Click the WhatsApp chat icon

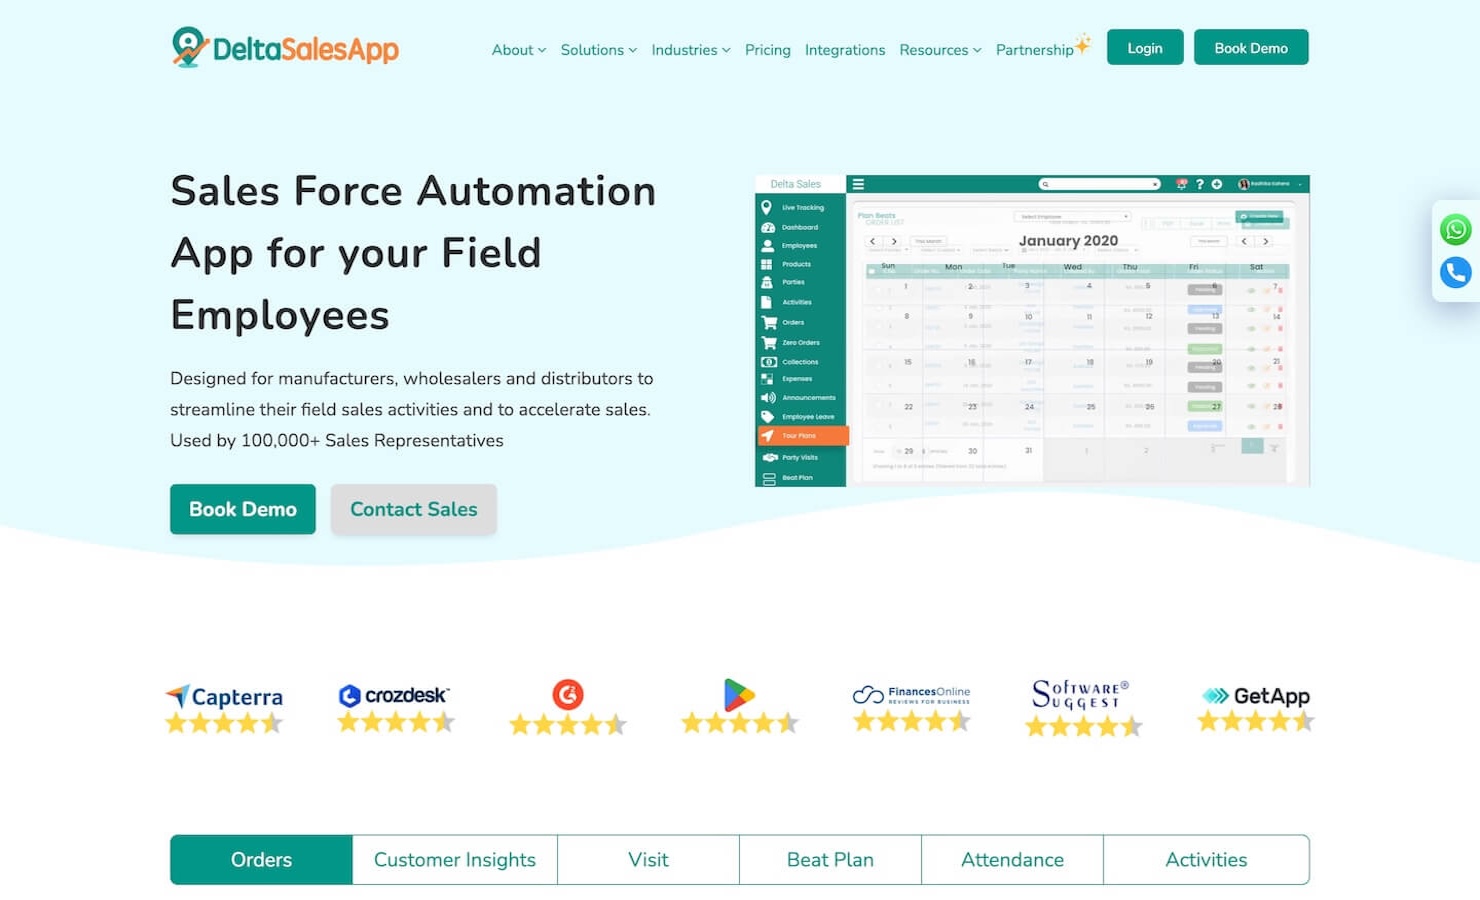(x=1455, y=229)
